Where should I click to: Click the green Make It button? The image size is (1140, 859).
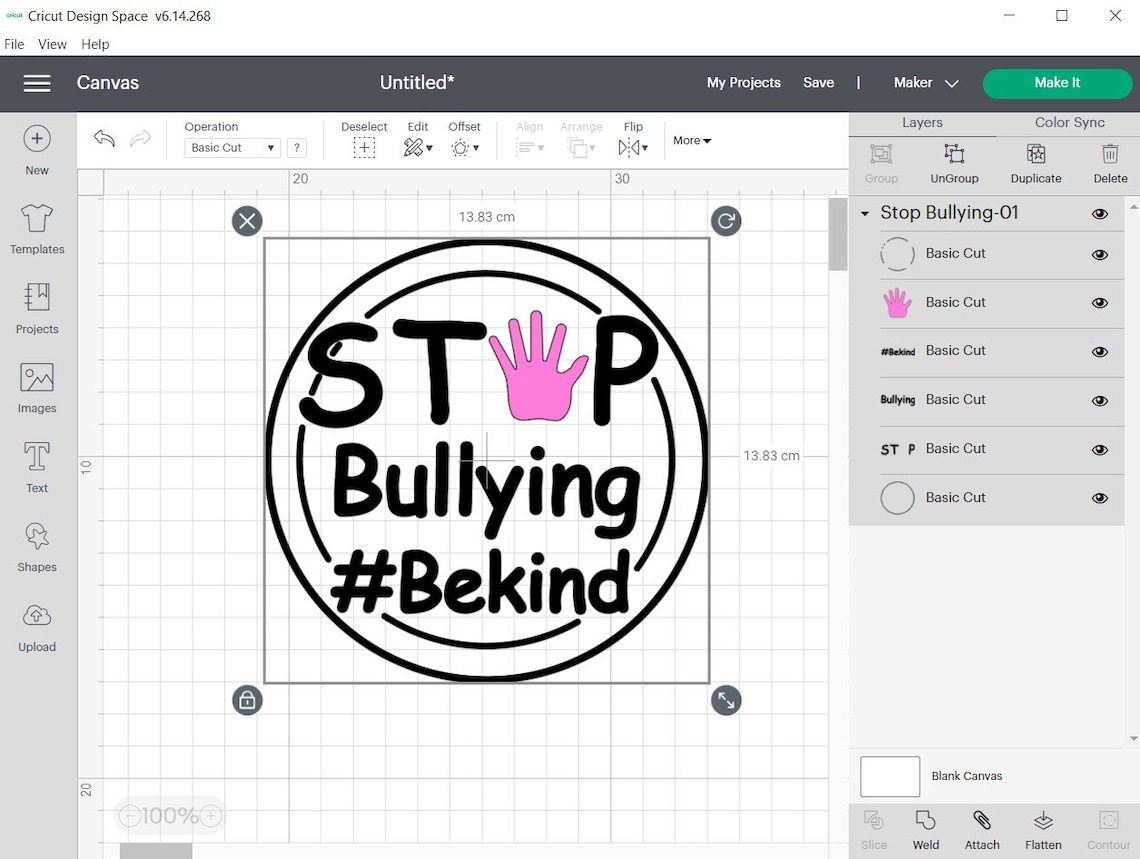click(1057, 83)
